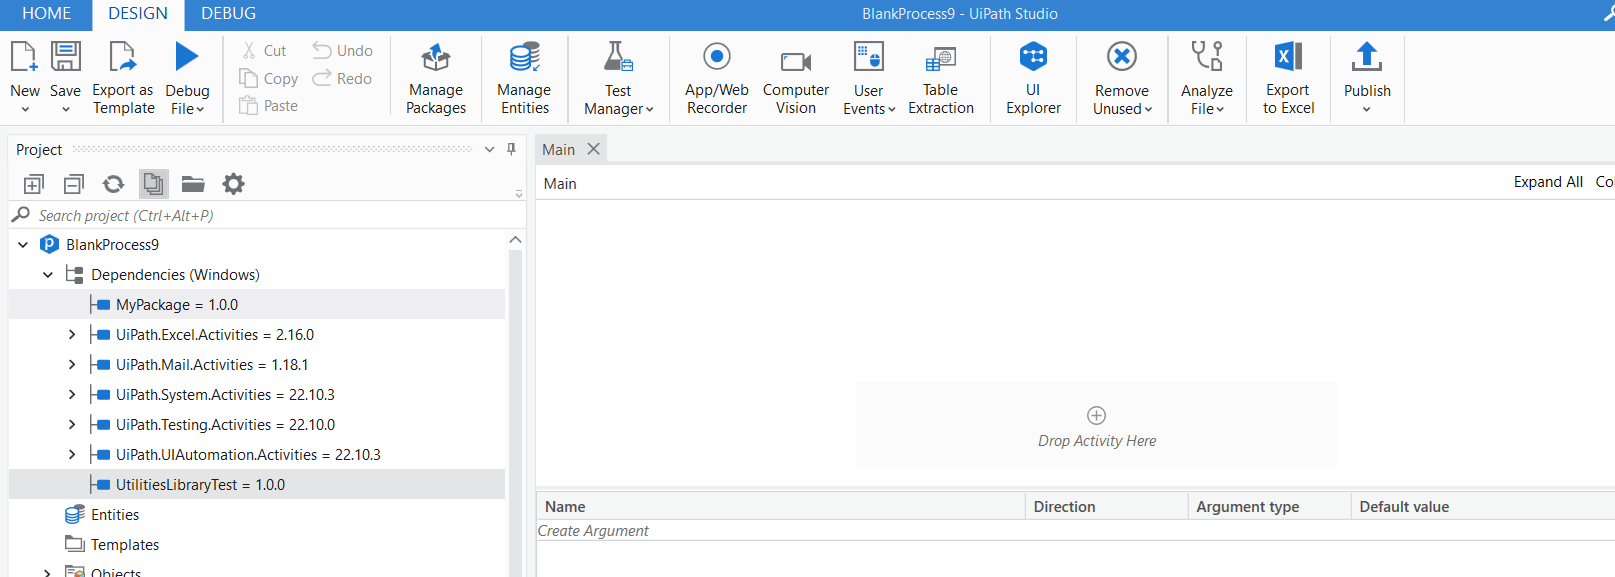Viewport: 1615px width, 577px height.
Task: Open Test Manager menu
Action: pyautogui.click(x=618, y=78)
